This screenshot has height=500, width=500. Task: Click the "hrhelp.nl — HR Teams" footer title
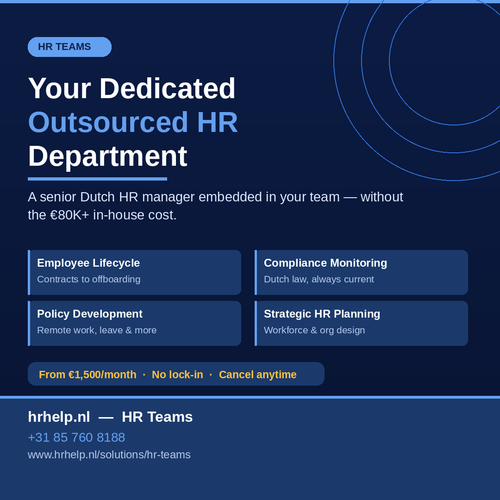pos(110,417)
